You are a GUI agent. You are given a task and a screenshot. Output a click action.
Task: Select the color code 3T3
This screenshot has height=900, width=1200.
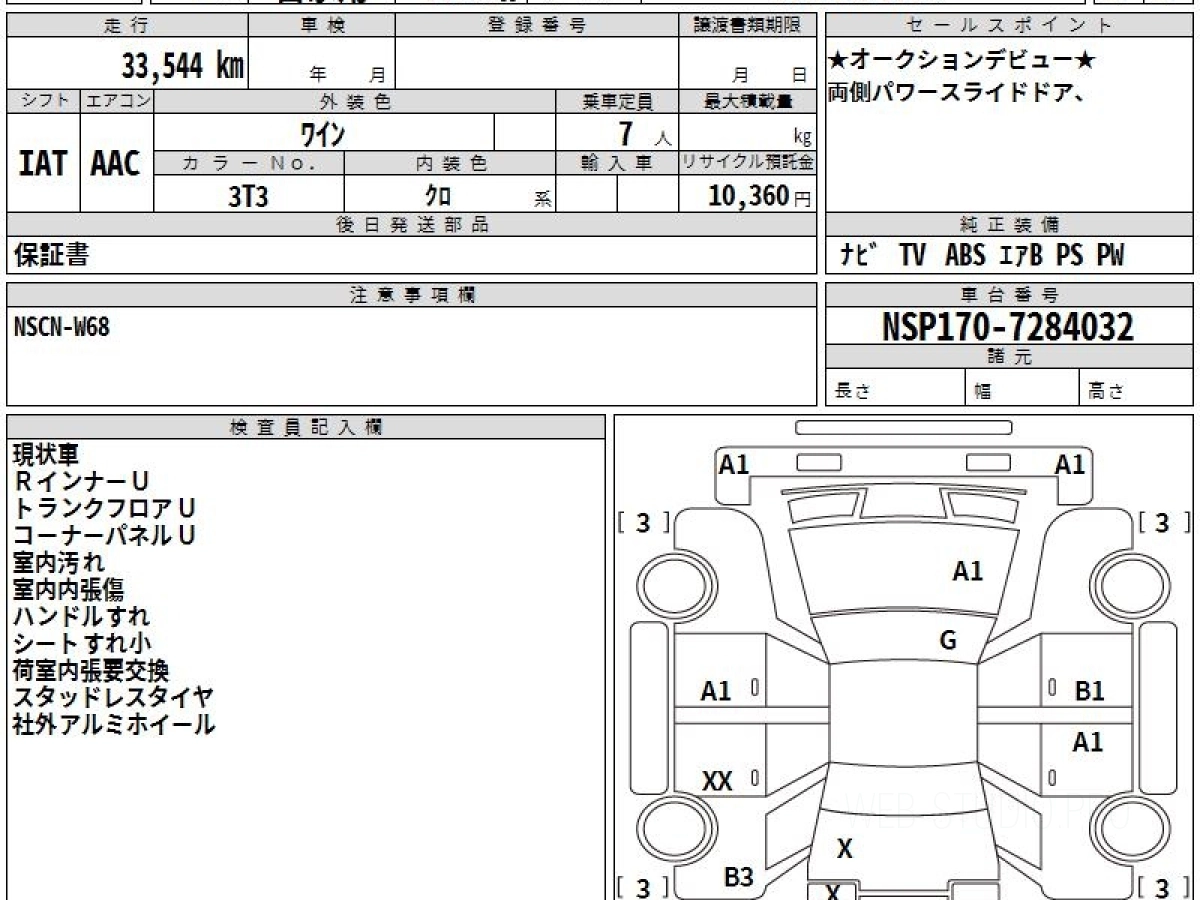[x=249, y=196]
